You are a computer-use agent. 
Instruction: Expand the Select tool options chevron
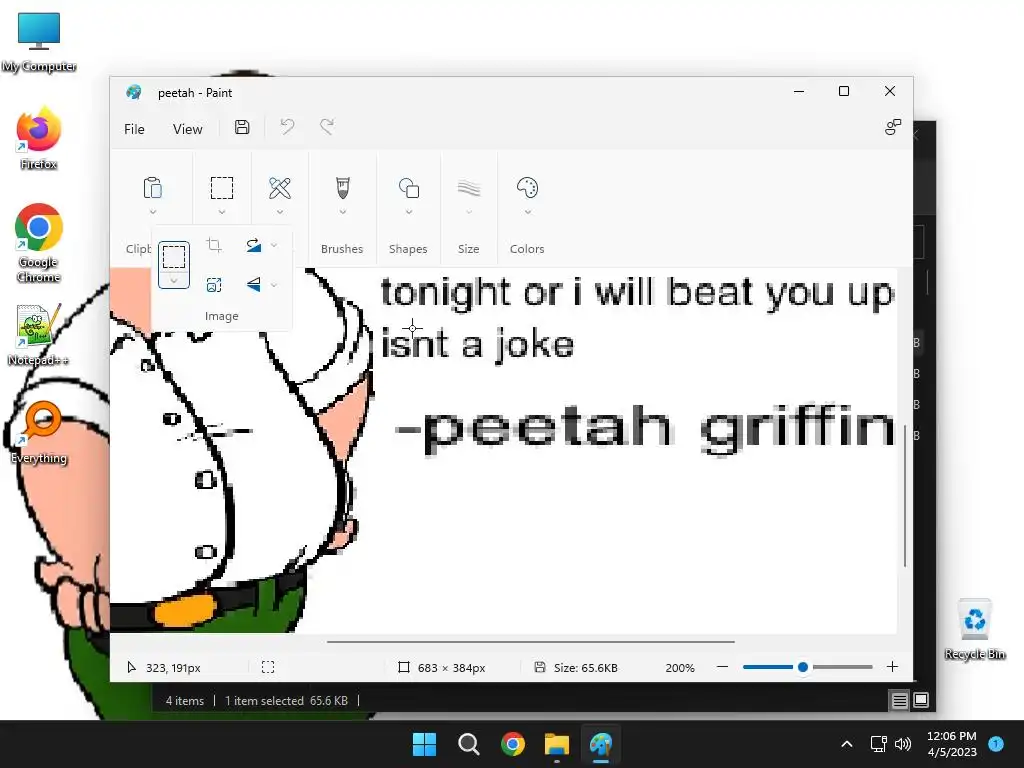coord(174,280)
